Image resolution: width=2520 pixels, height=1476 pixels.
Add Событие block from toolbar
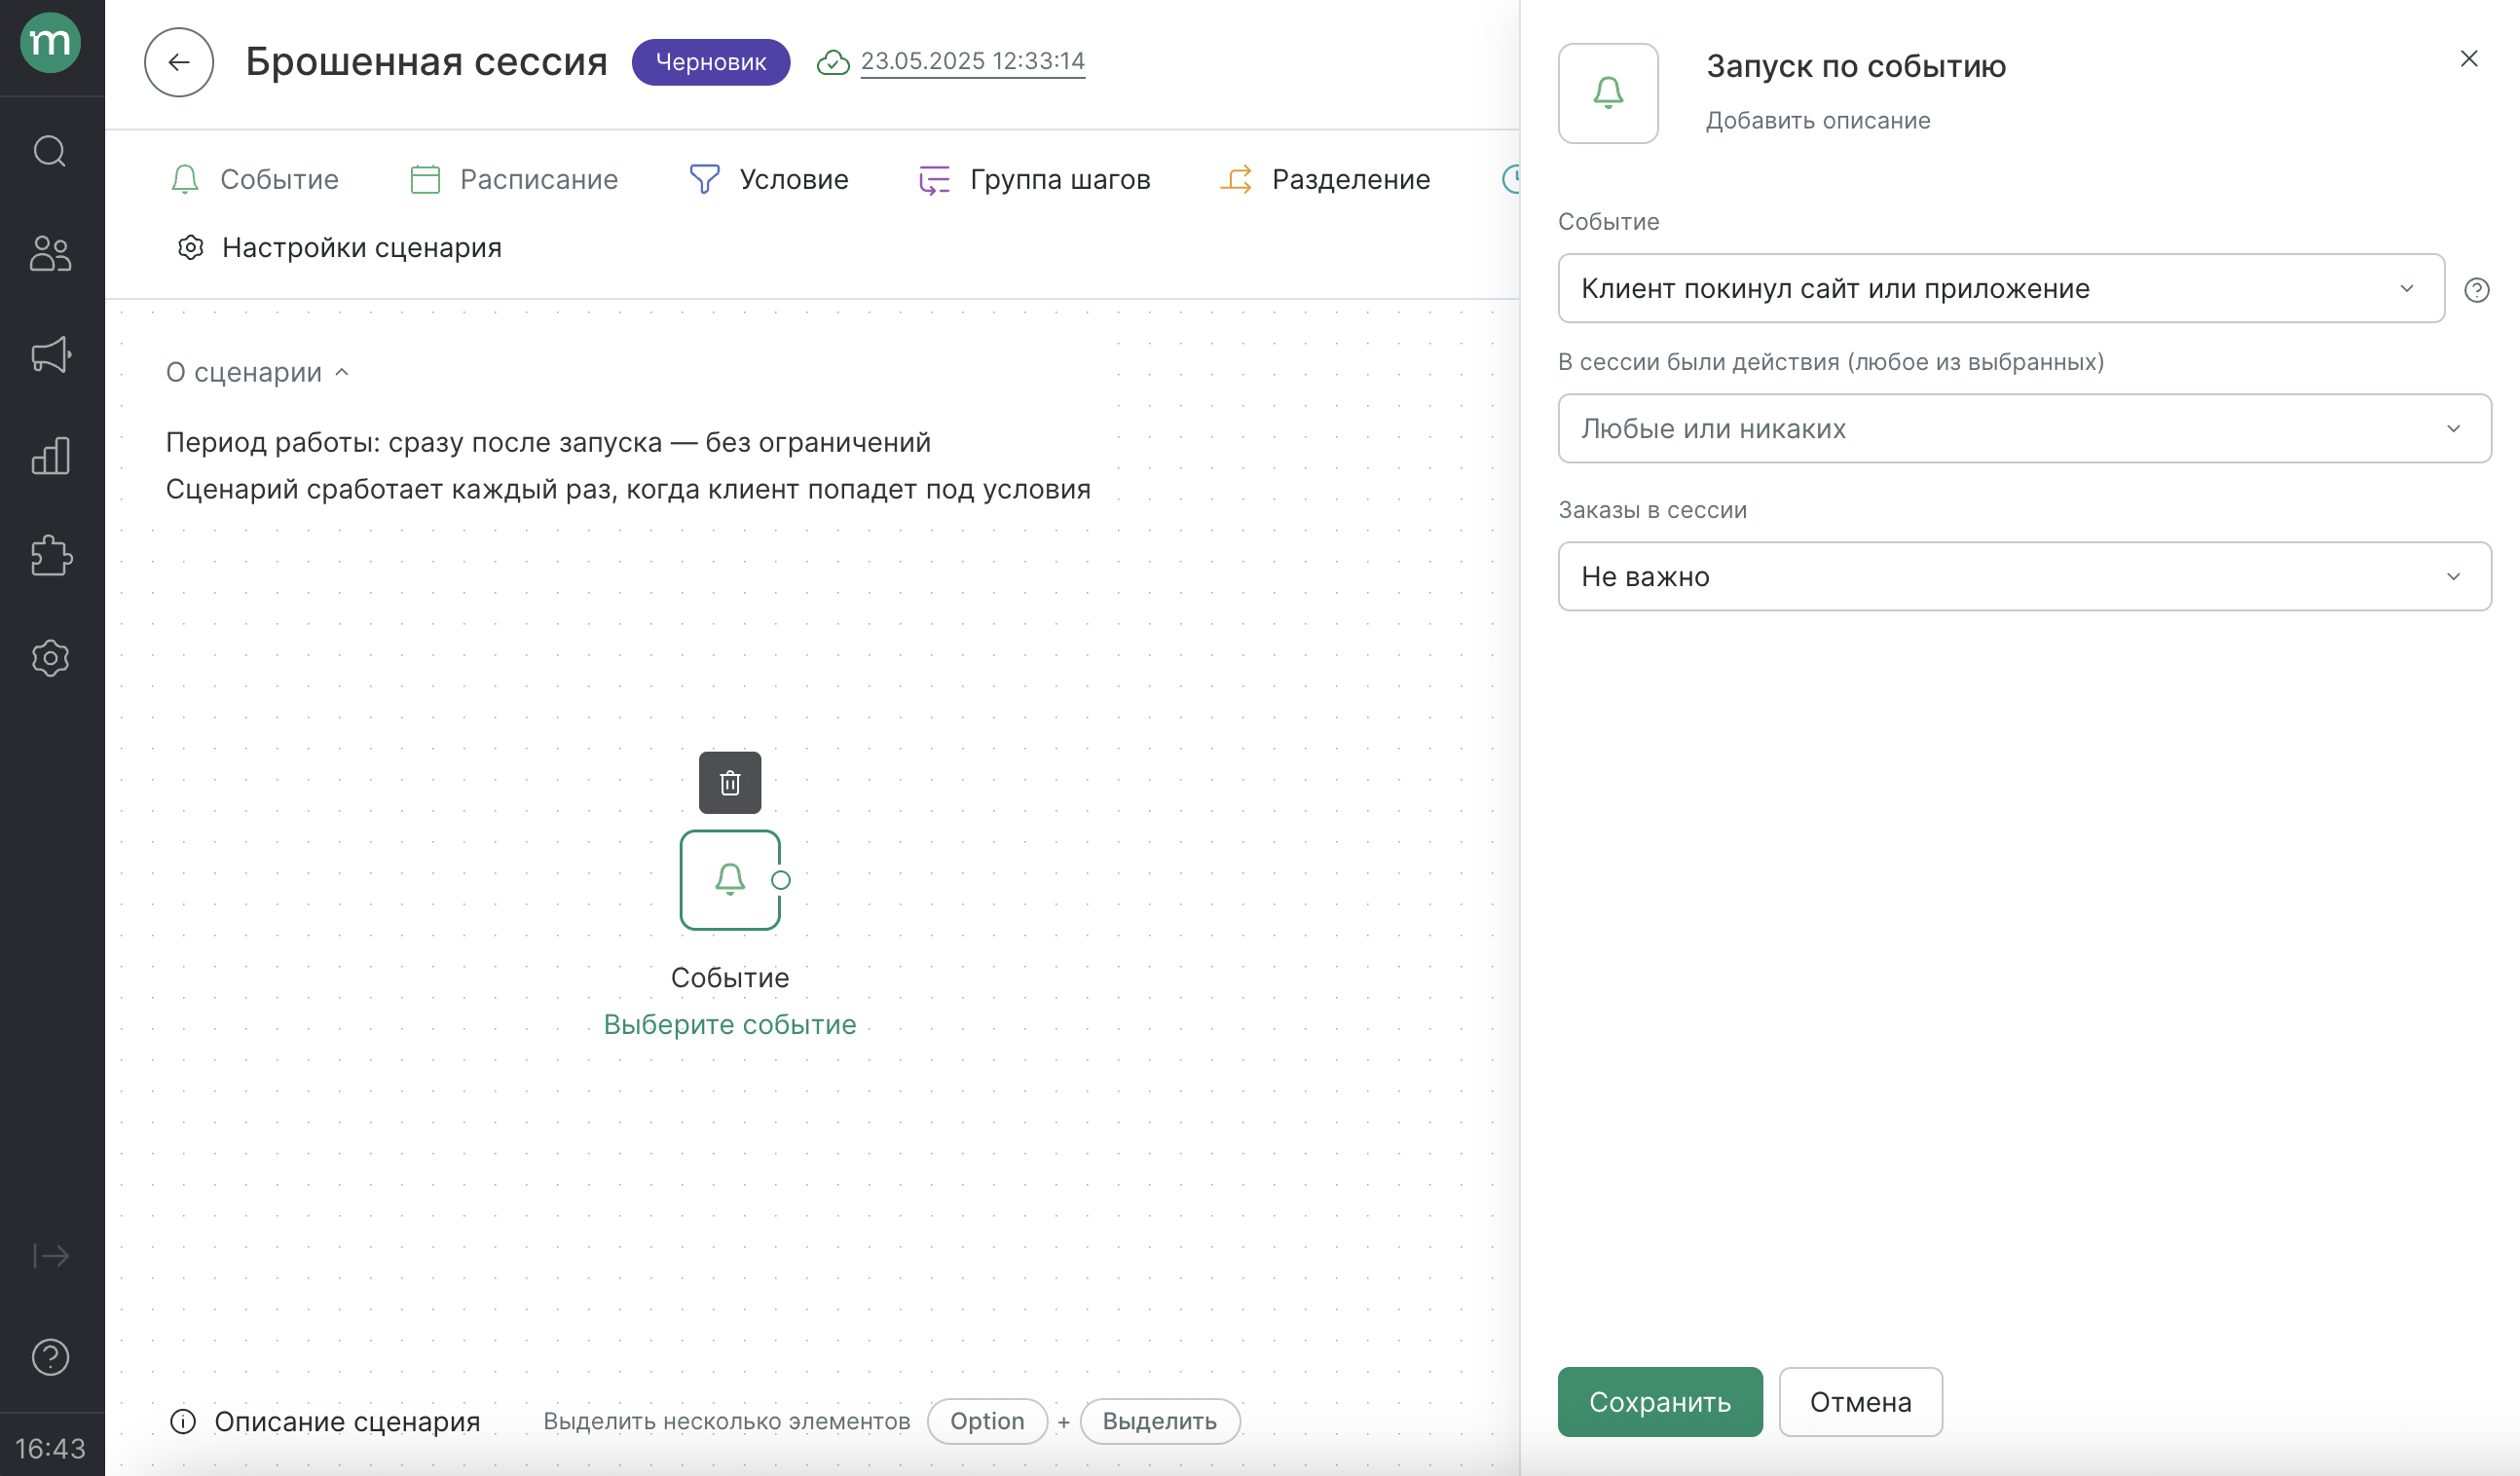tap(255, 179)
